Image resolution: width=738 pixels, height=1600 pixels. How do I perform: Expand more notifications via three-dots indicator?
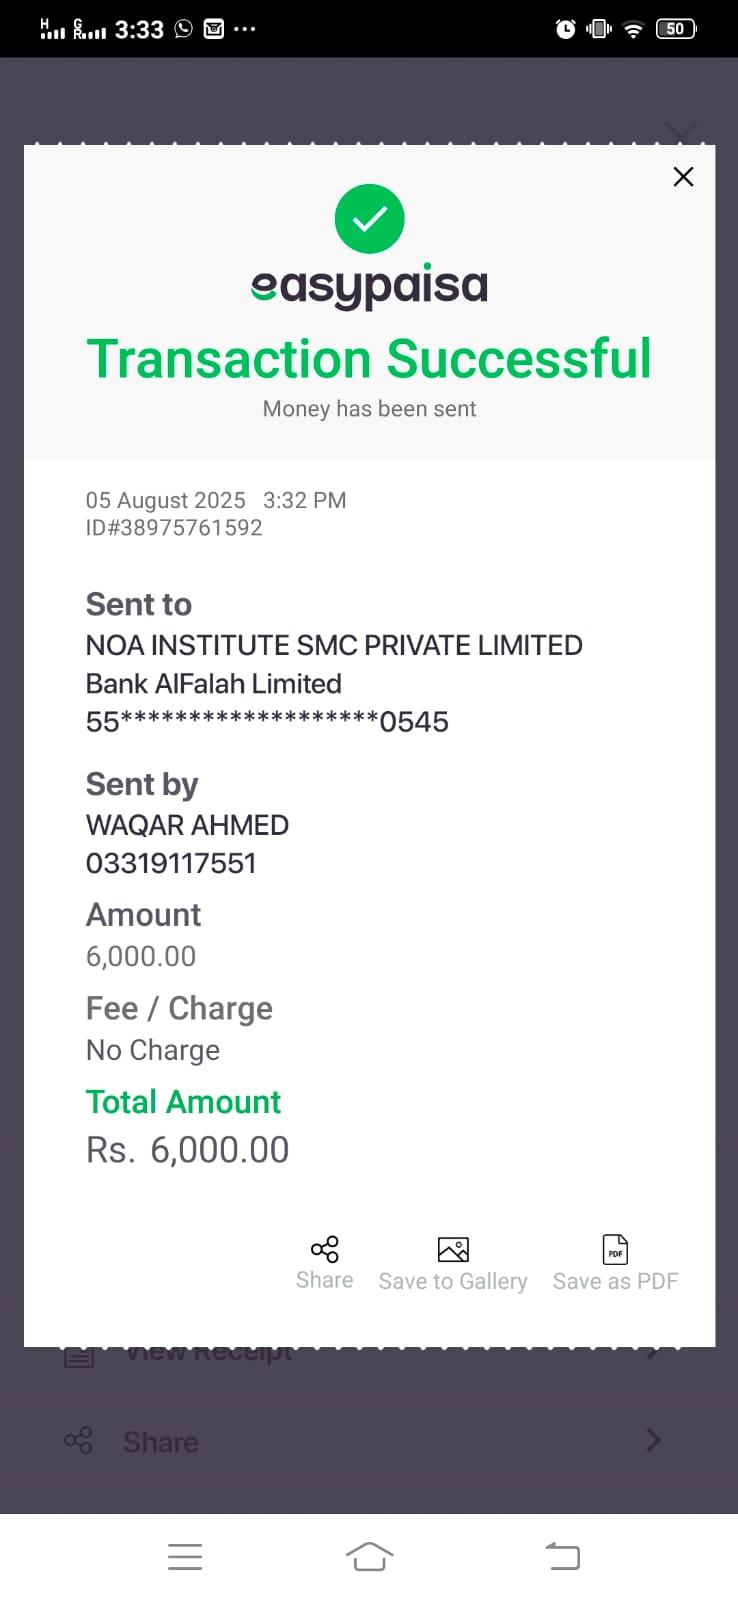[244, 29]
